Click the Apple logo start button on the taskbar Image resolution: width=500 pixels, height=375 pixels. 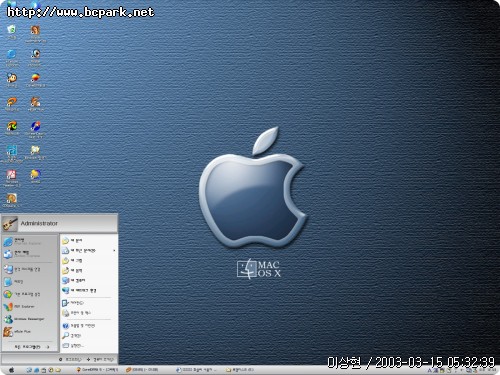(12, 370)
